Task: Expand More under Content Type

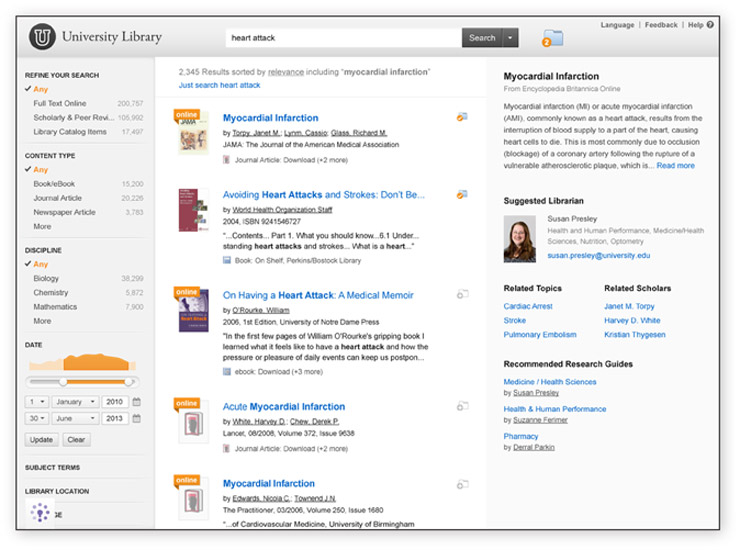Action: click(42, 226)
